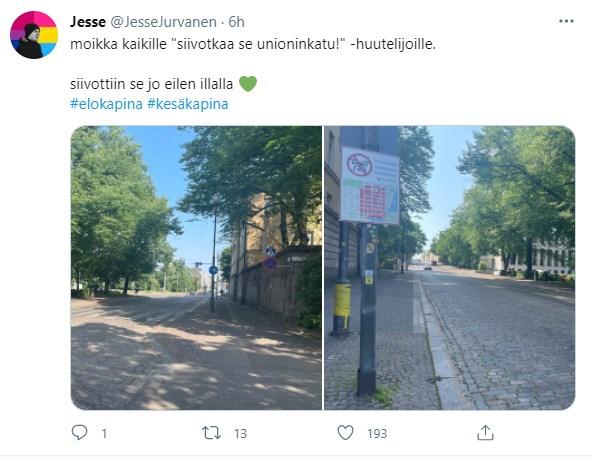This screenshot has height=457, width=592.
Task: View the left street photo
Action: pyautogui.click(x=196, y=268)
